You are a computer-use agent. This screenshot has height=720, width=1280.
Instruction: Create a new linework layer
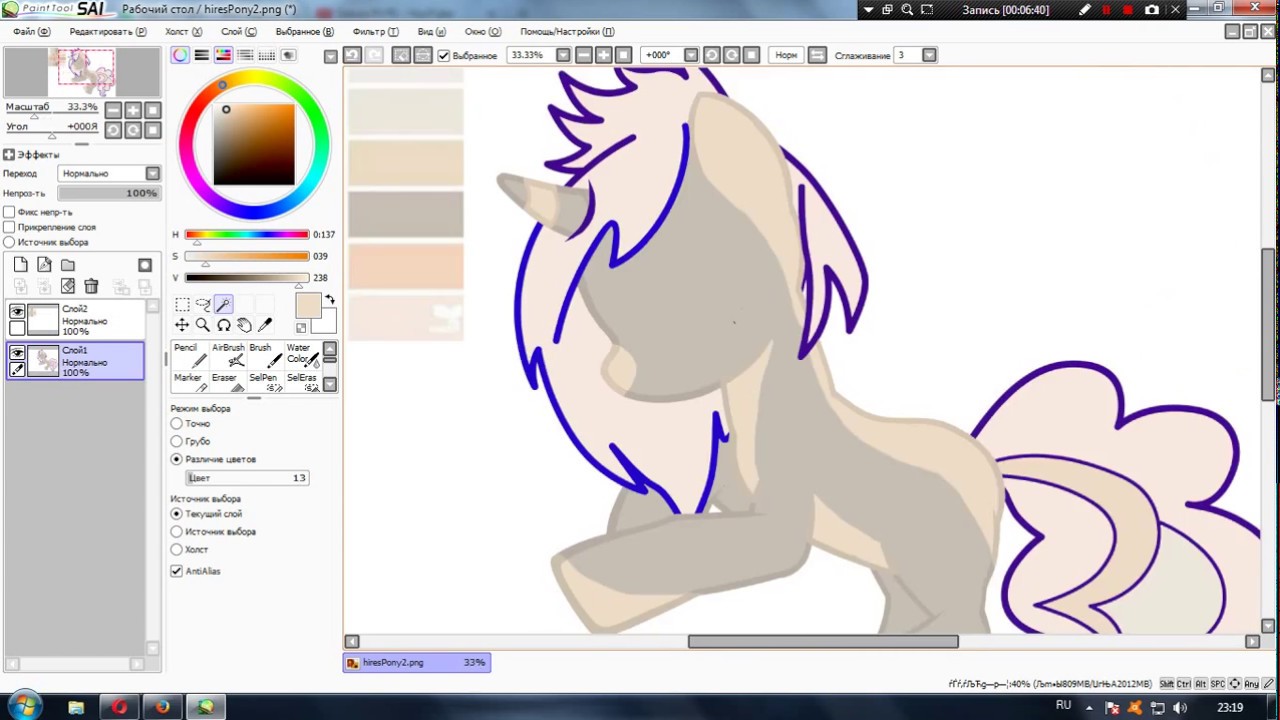44,265
